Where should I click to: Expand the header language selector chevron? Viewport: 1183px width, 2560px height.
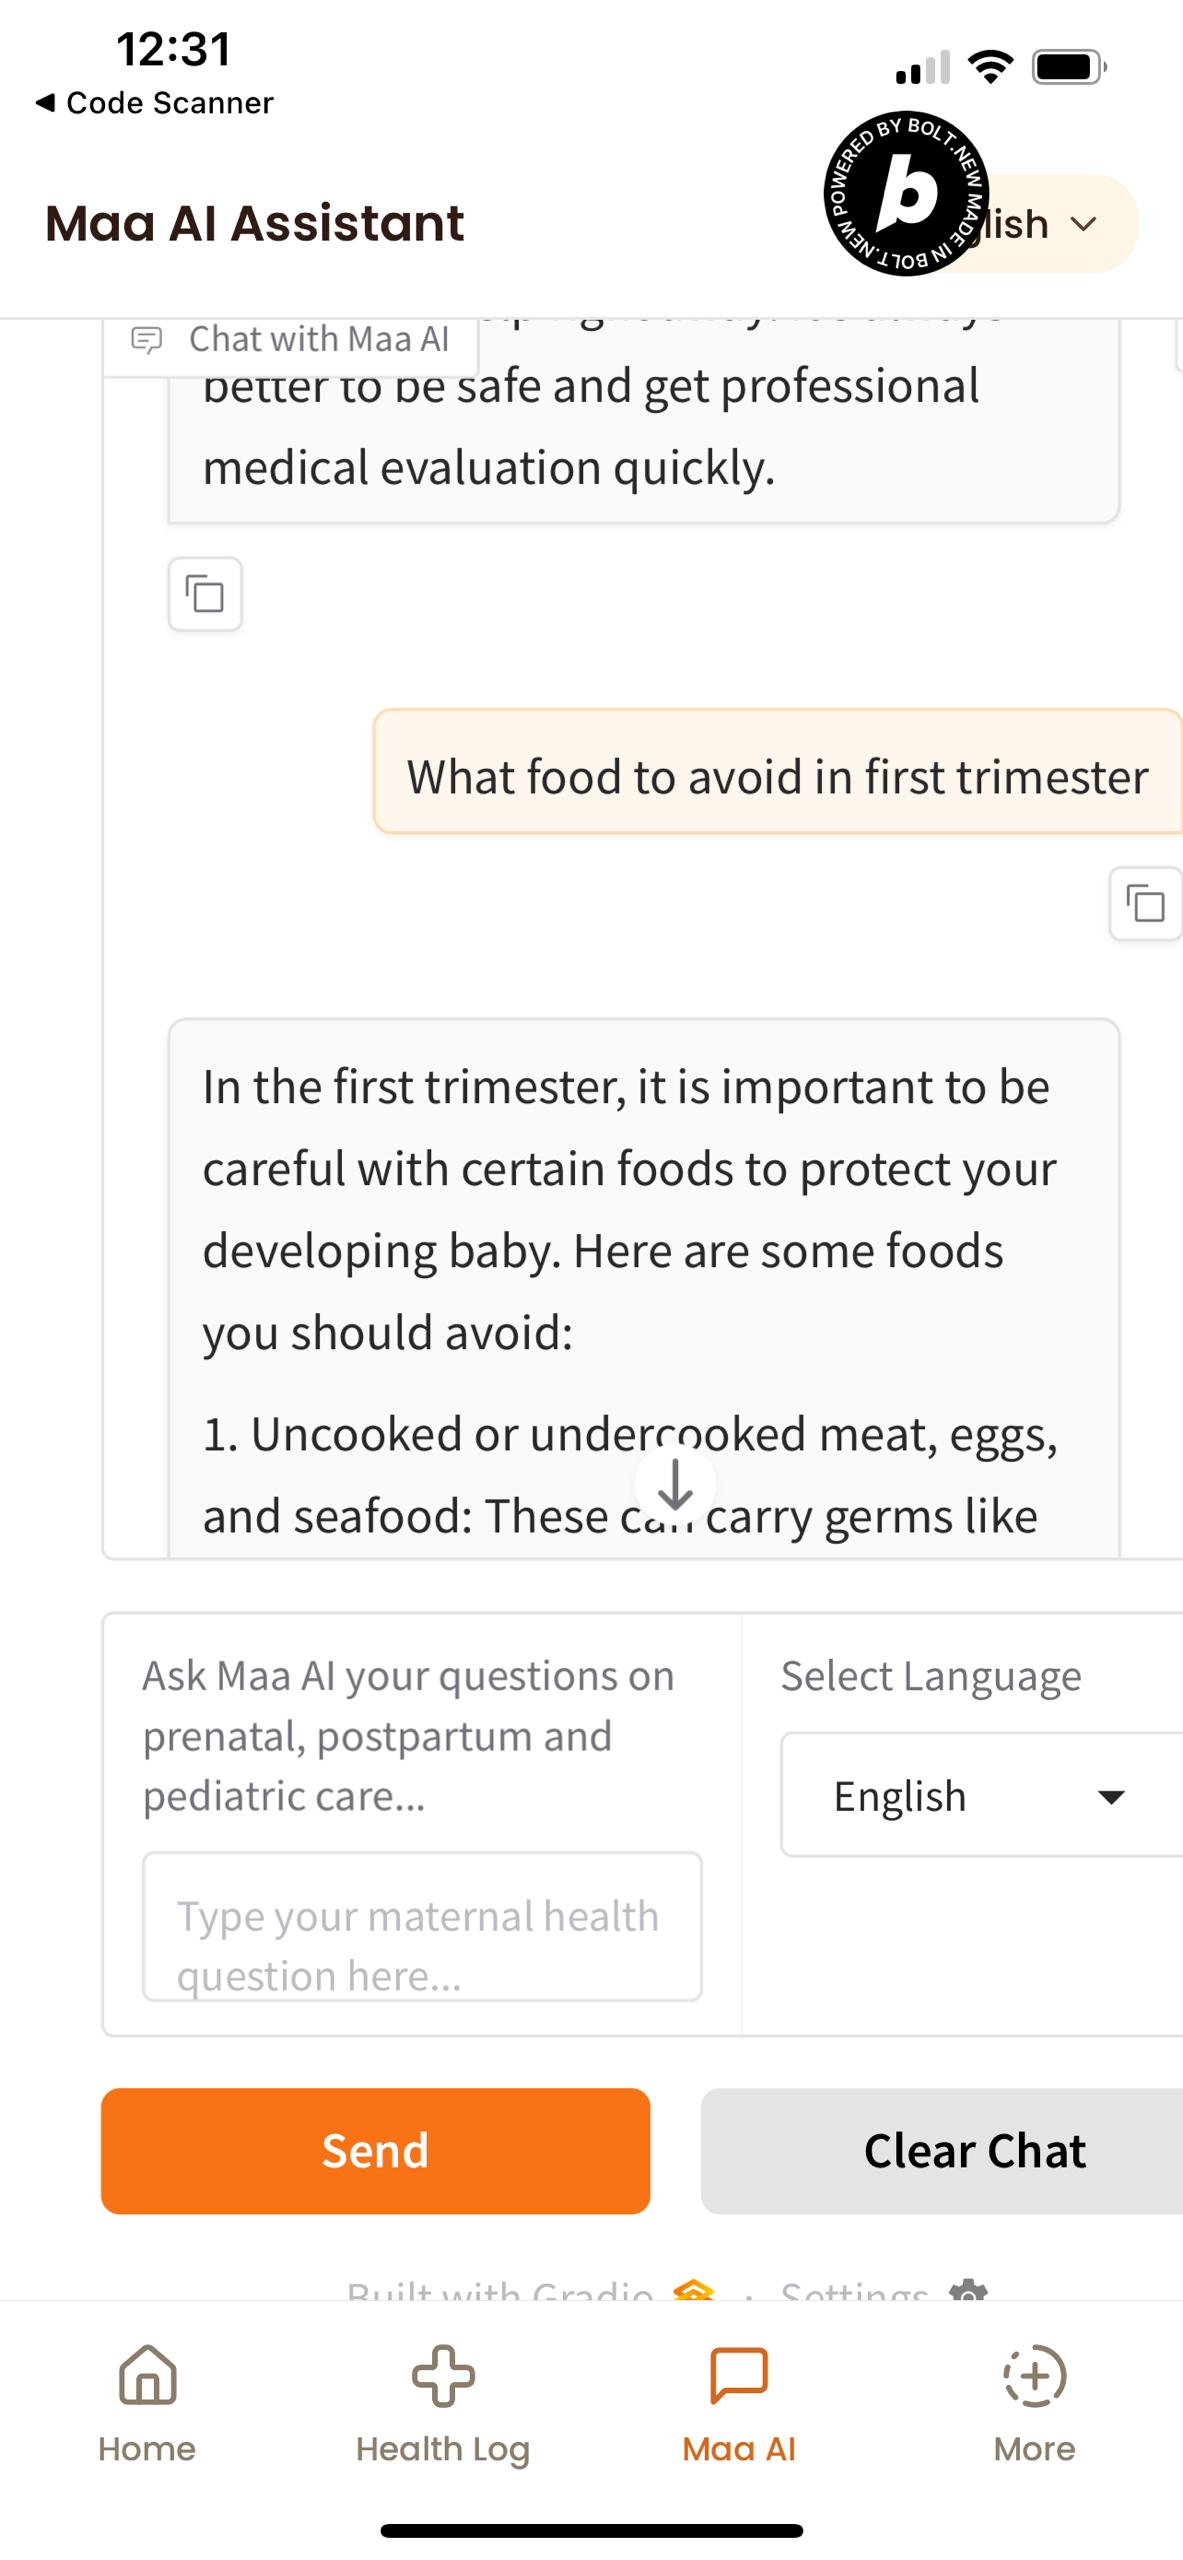click(x=1084, y=224)
